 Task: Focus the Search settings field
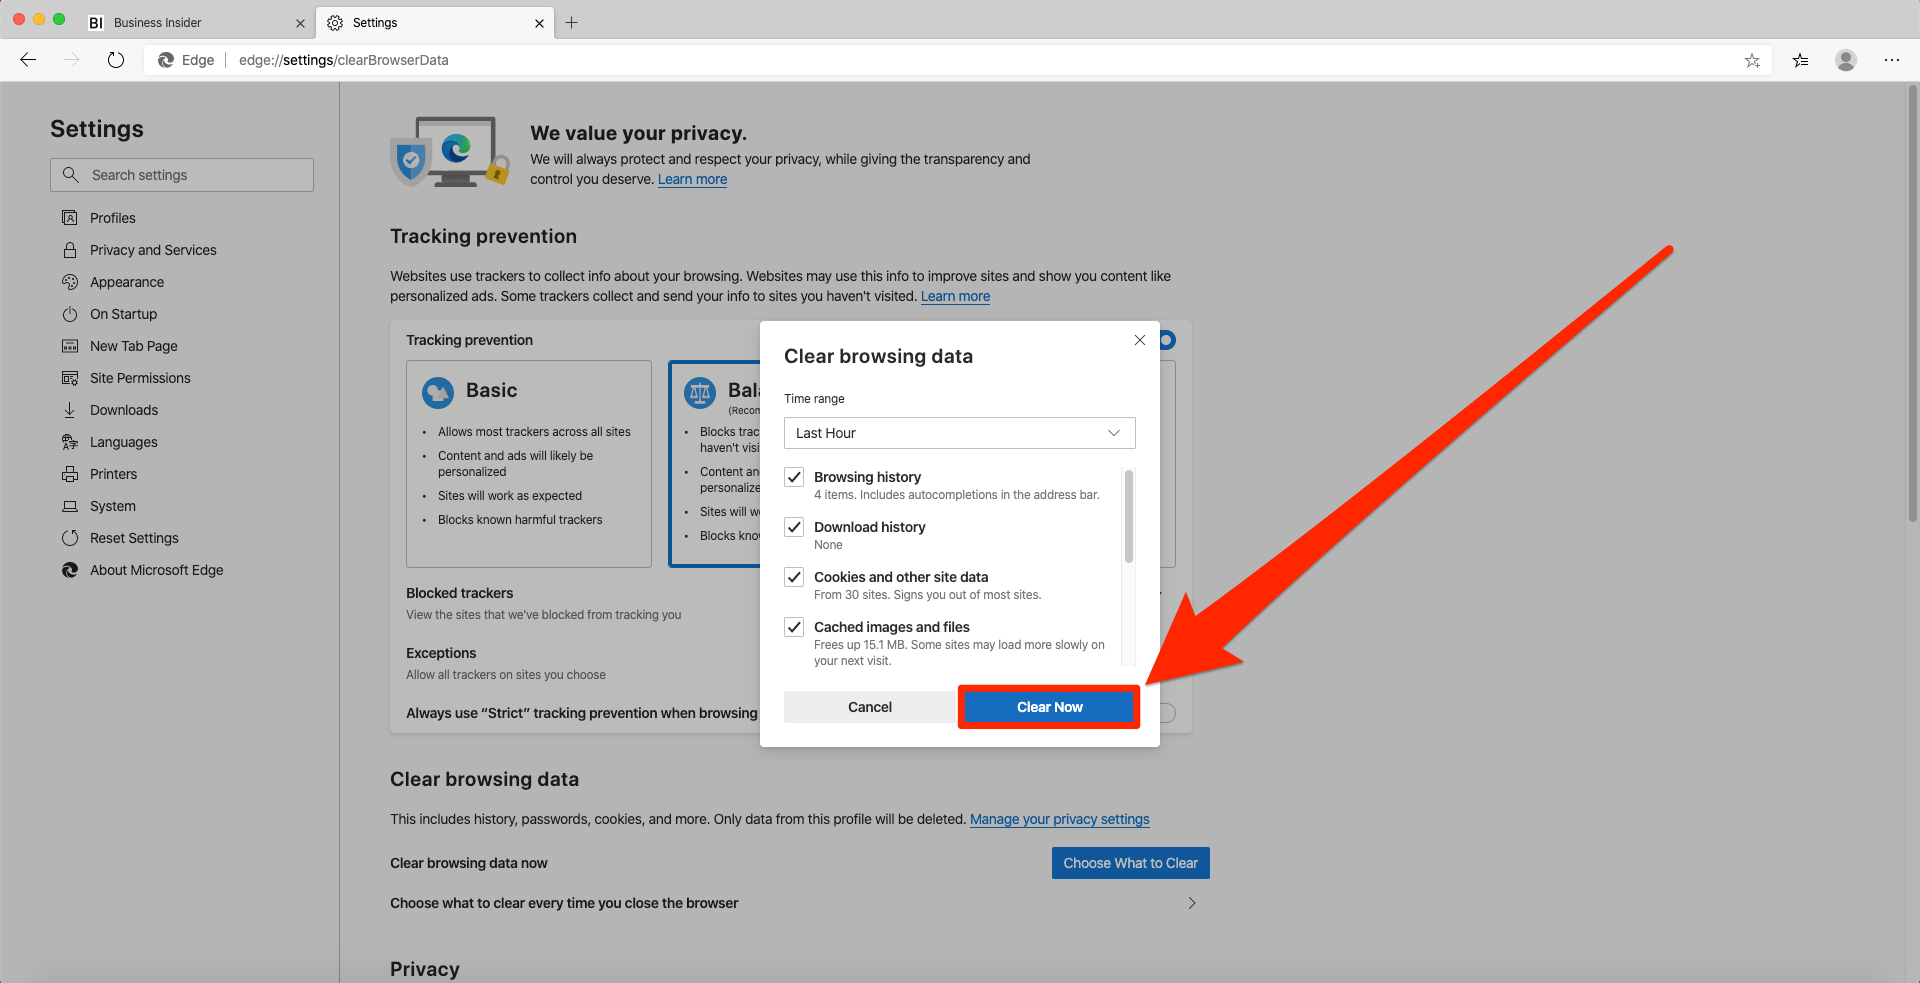[x=182, y=175]
